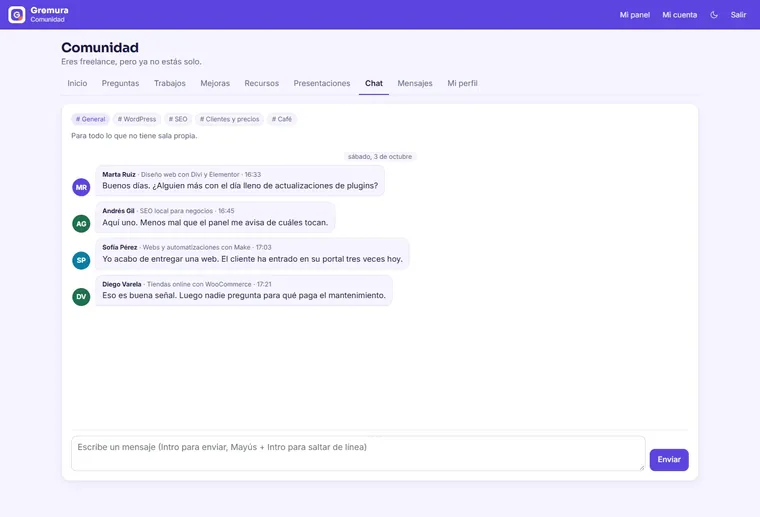Focus the Escribe un mensaje input
Viewport: 760px width, 517px height.
coord(358,454)
